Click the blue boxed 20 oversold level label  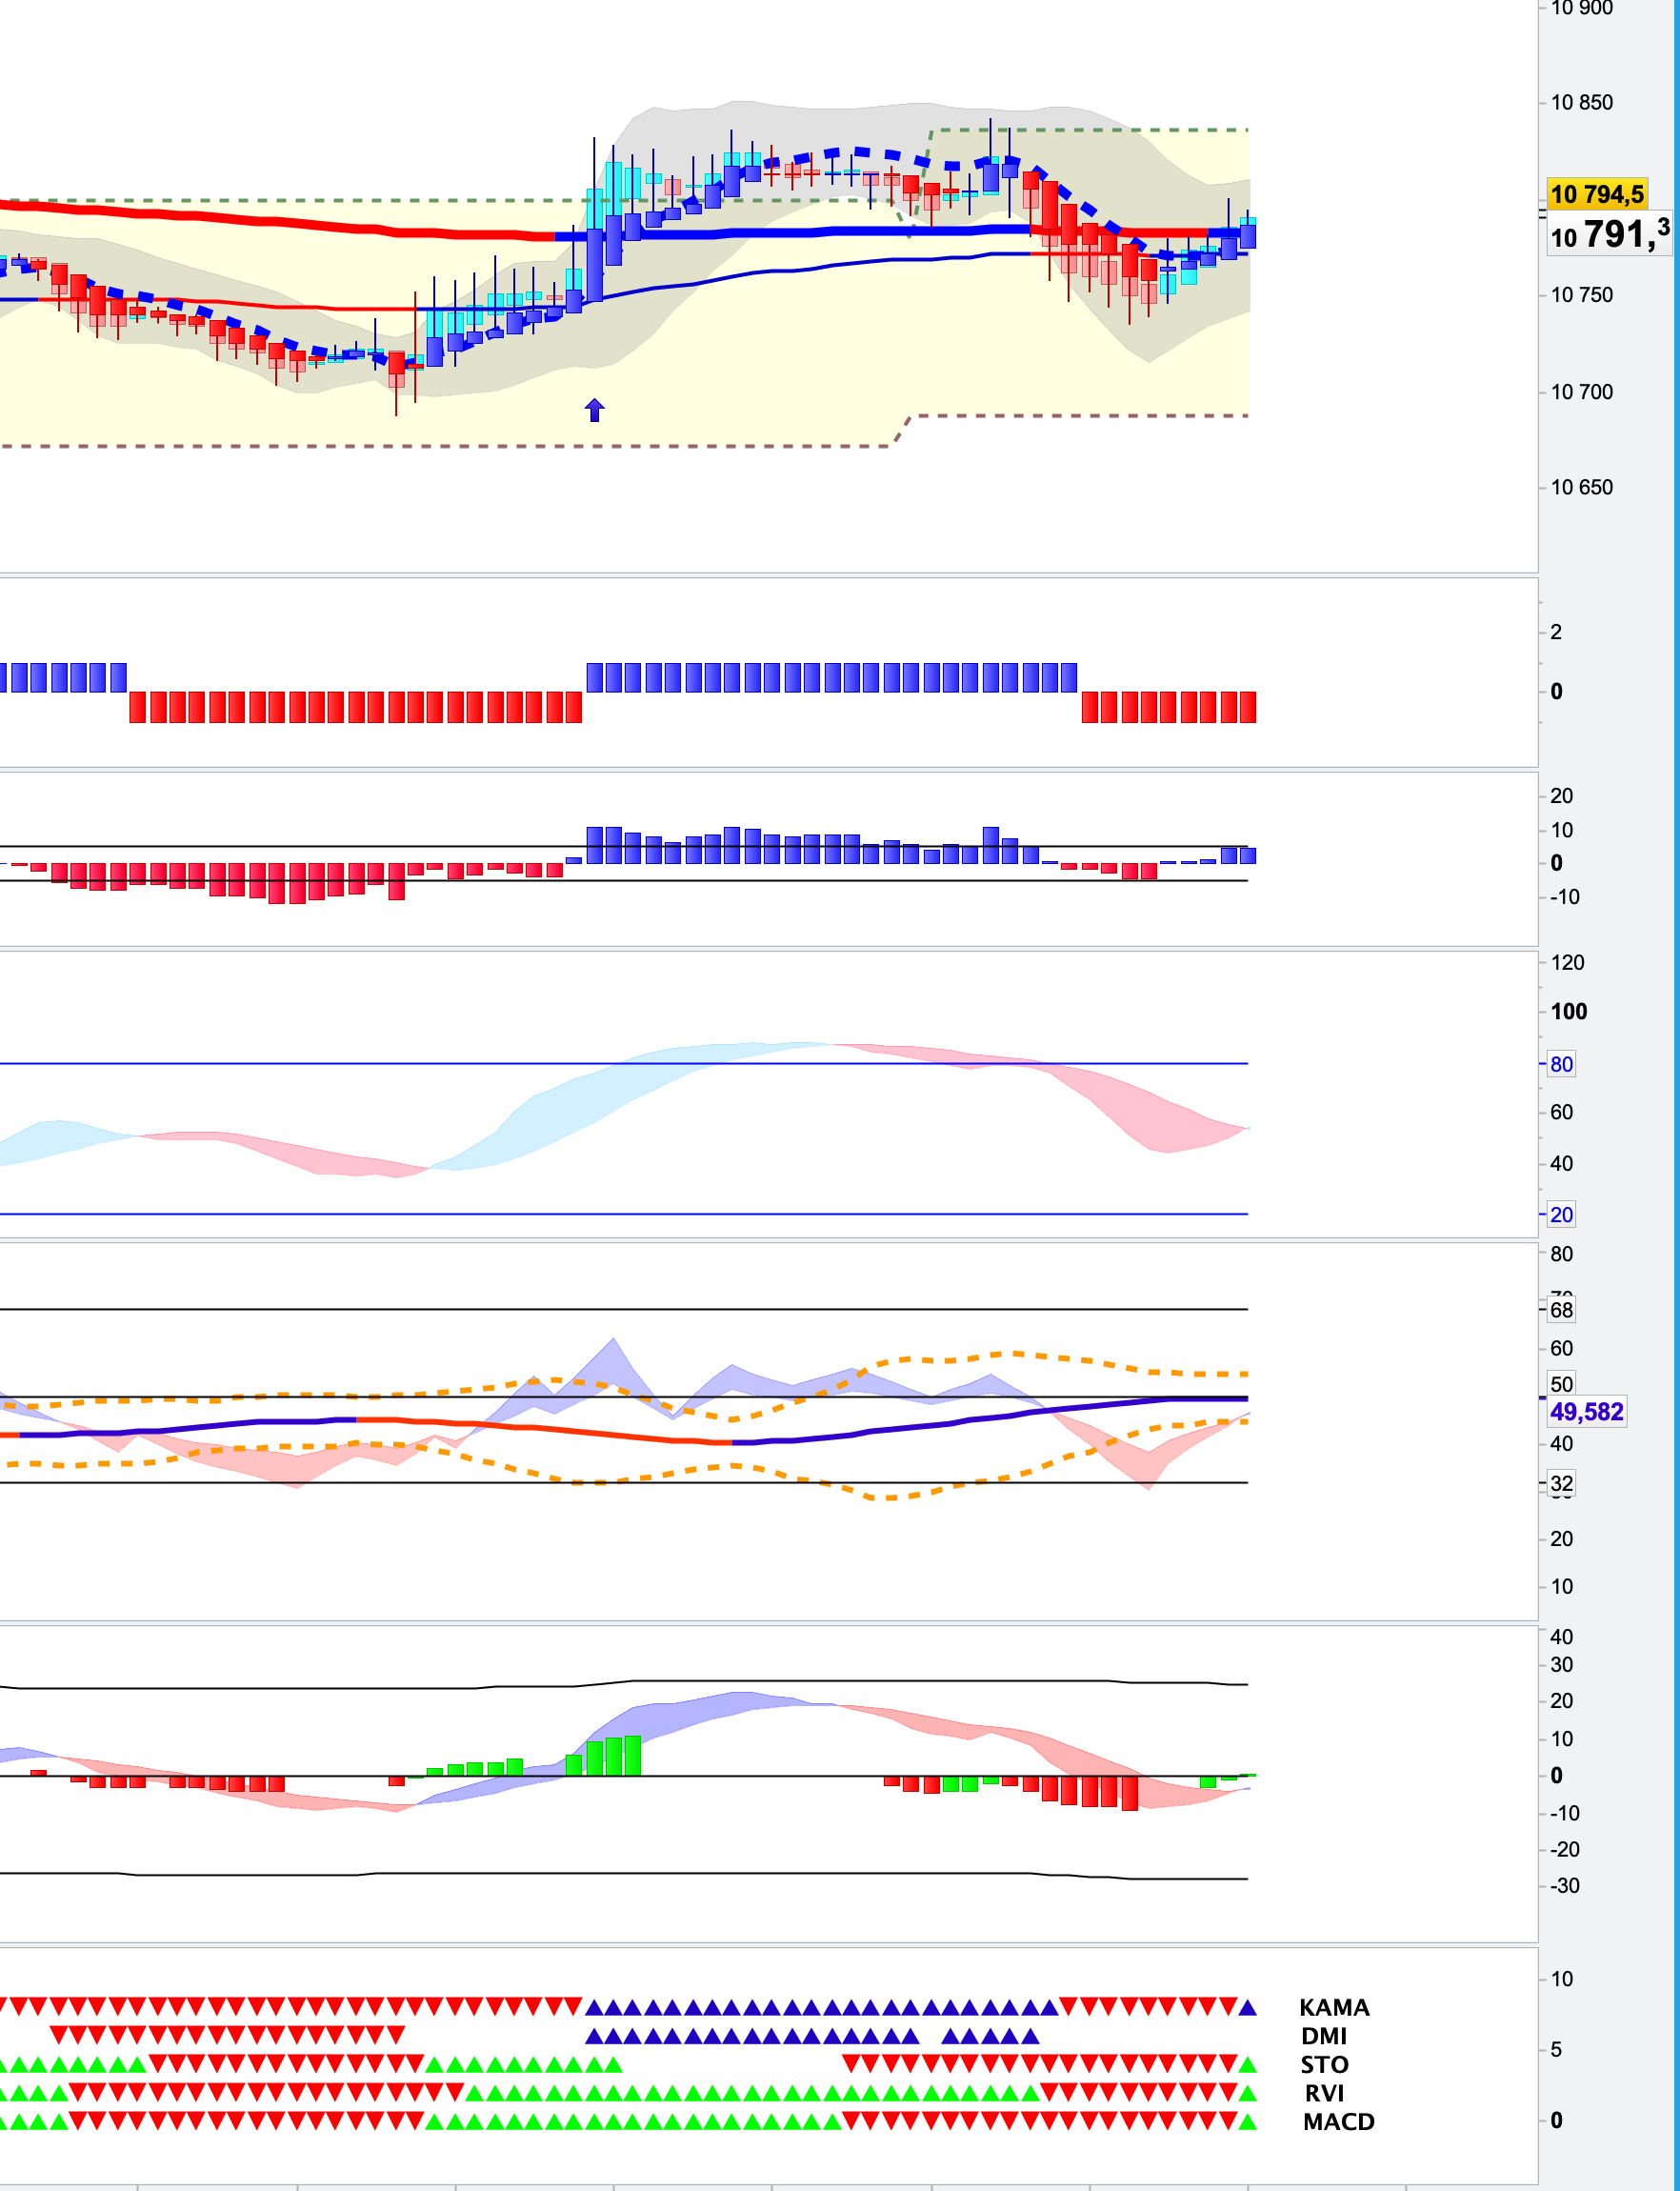[x=1561, y=1215]
